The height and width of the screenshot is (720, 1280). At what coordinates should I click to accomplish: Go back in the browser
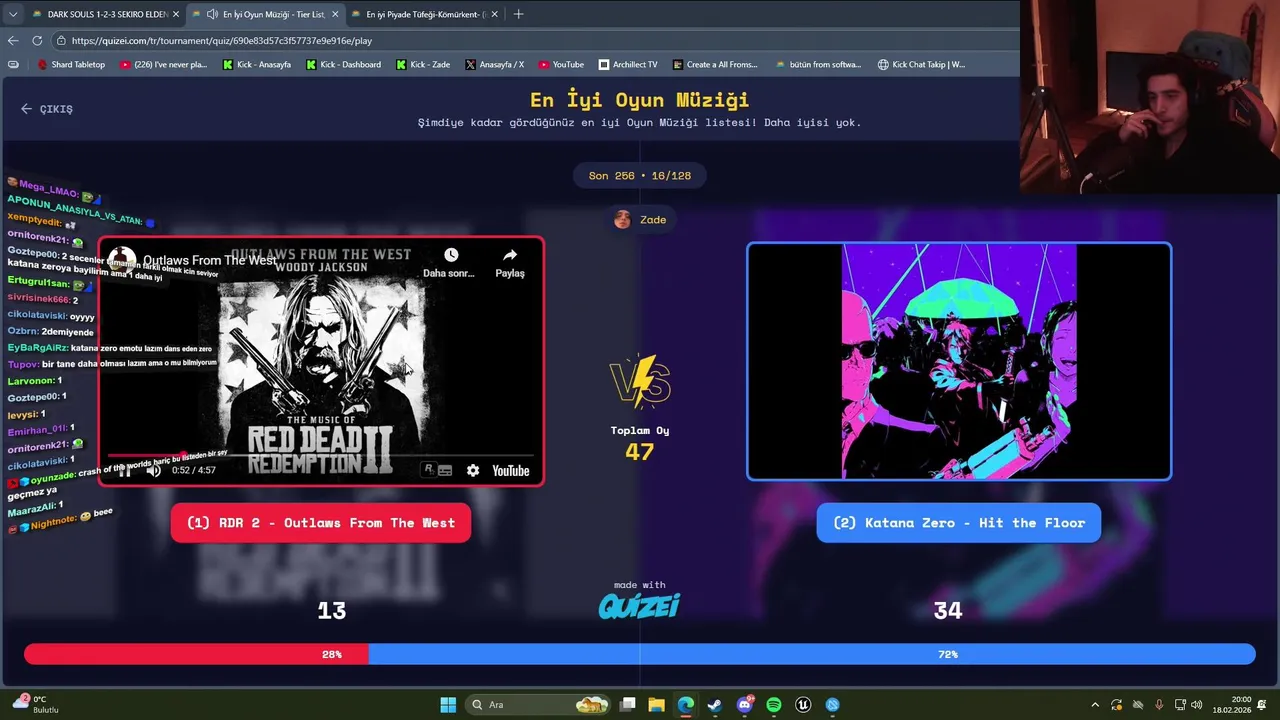[13, 41]
